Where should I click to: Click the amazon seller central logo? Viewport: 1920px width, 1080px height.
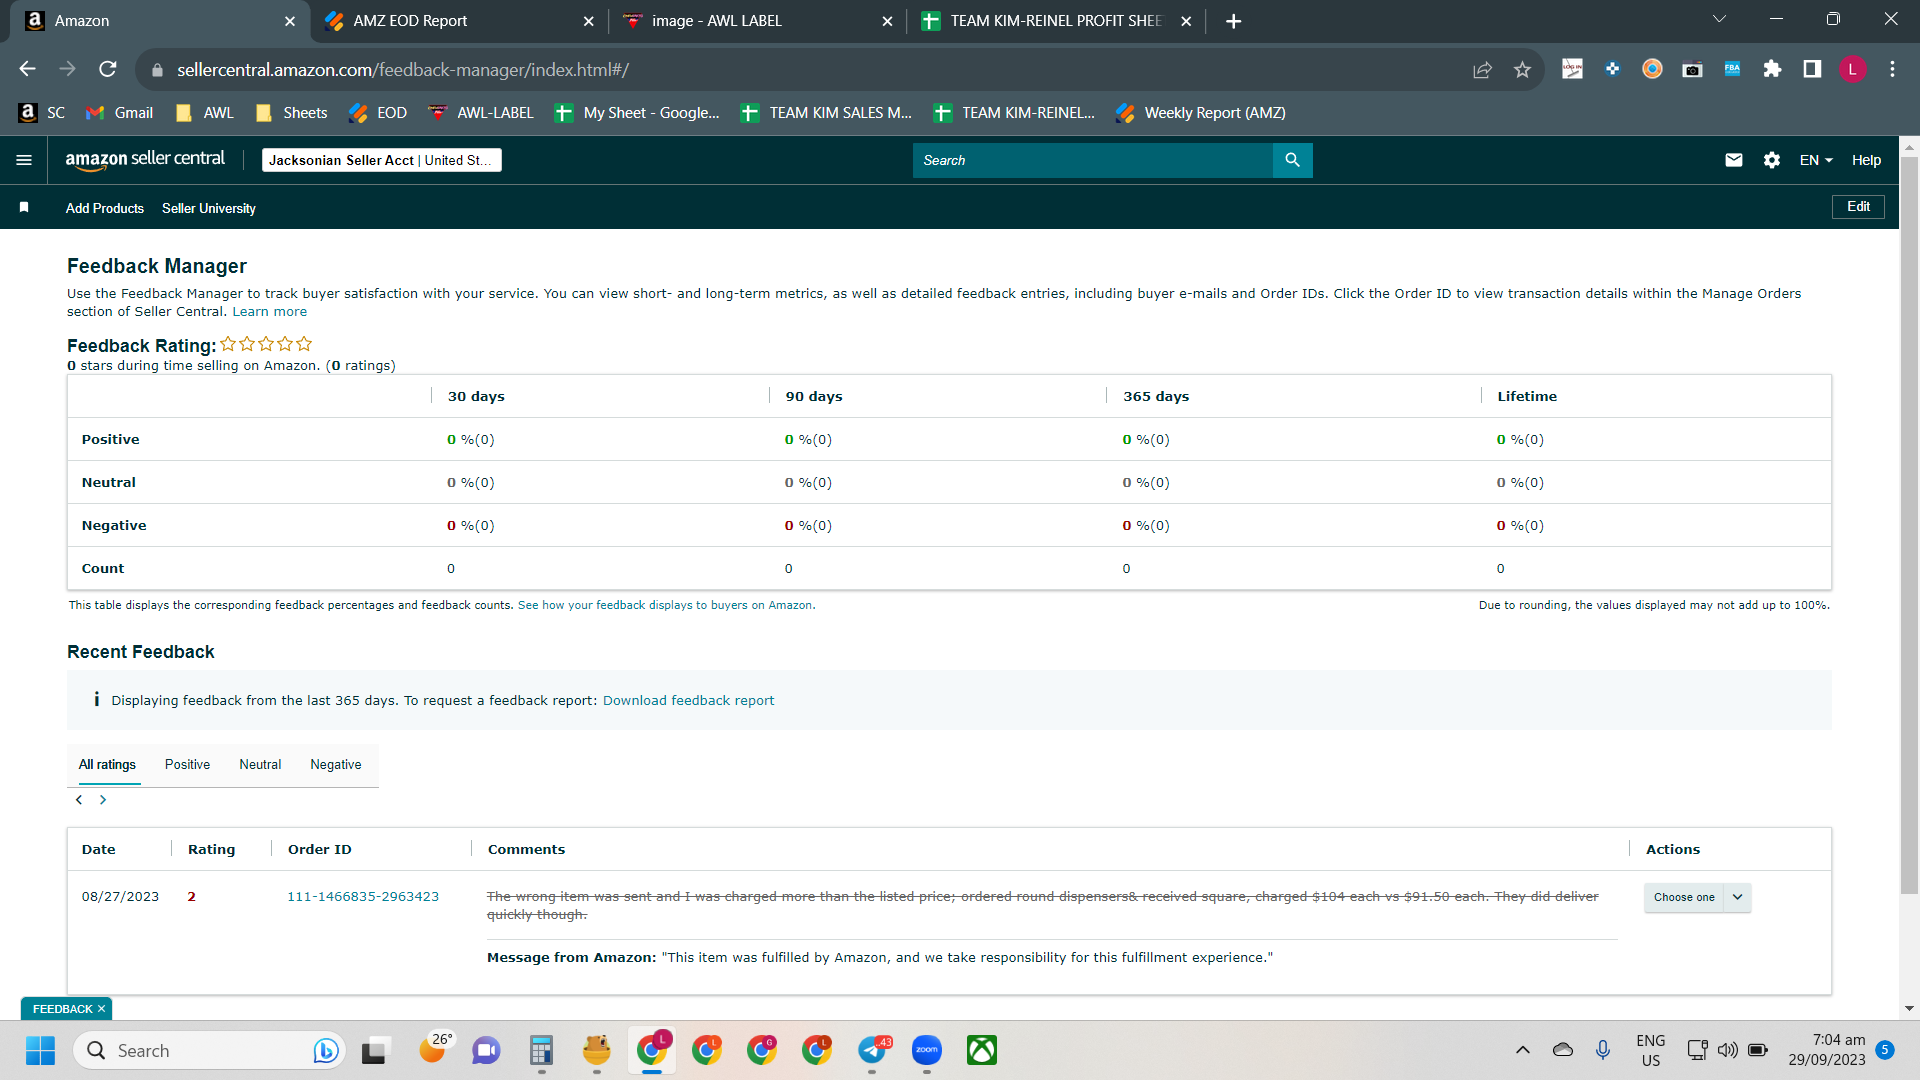pyautogui.click(x=145, y=160)
